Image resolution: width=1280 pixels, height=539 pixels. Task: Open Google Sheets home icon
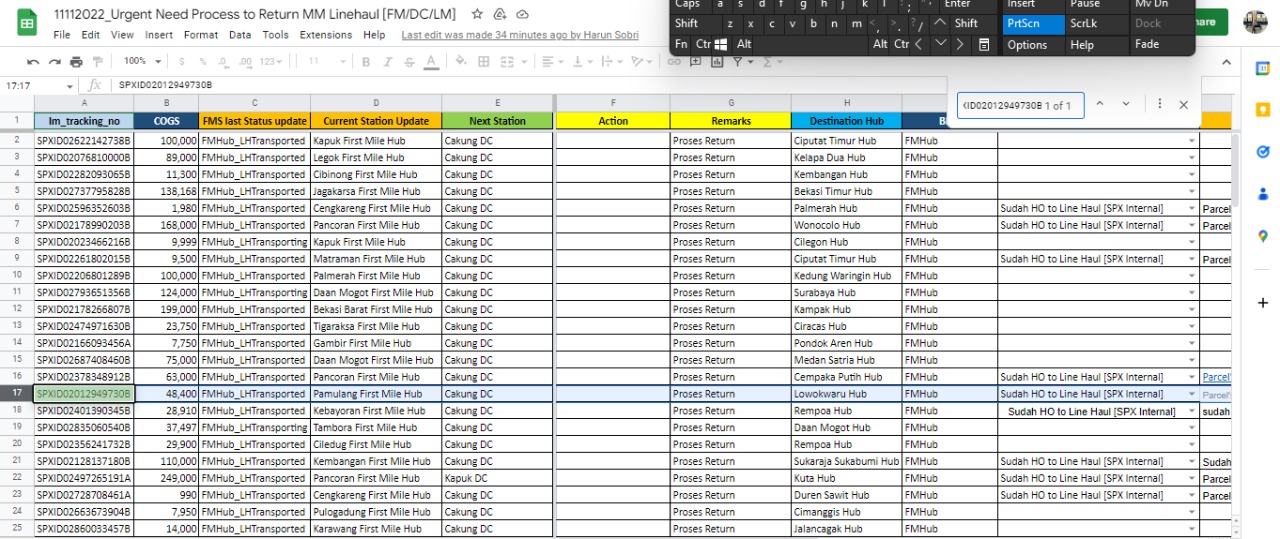[27, 23]
